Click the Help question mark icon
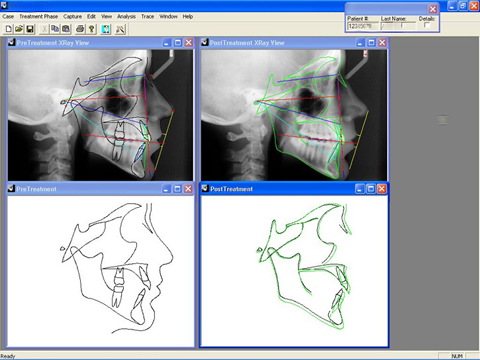 click(91, 29)
